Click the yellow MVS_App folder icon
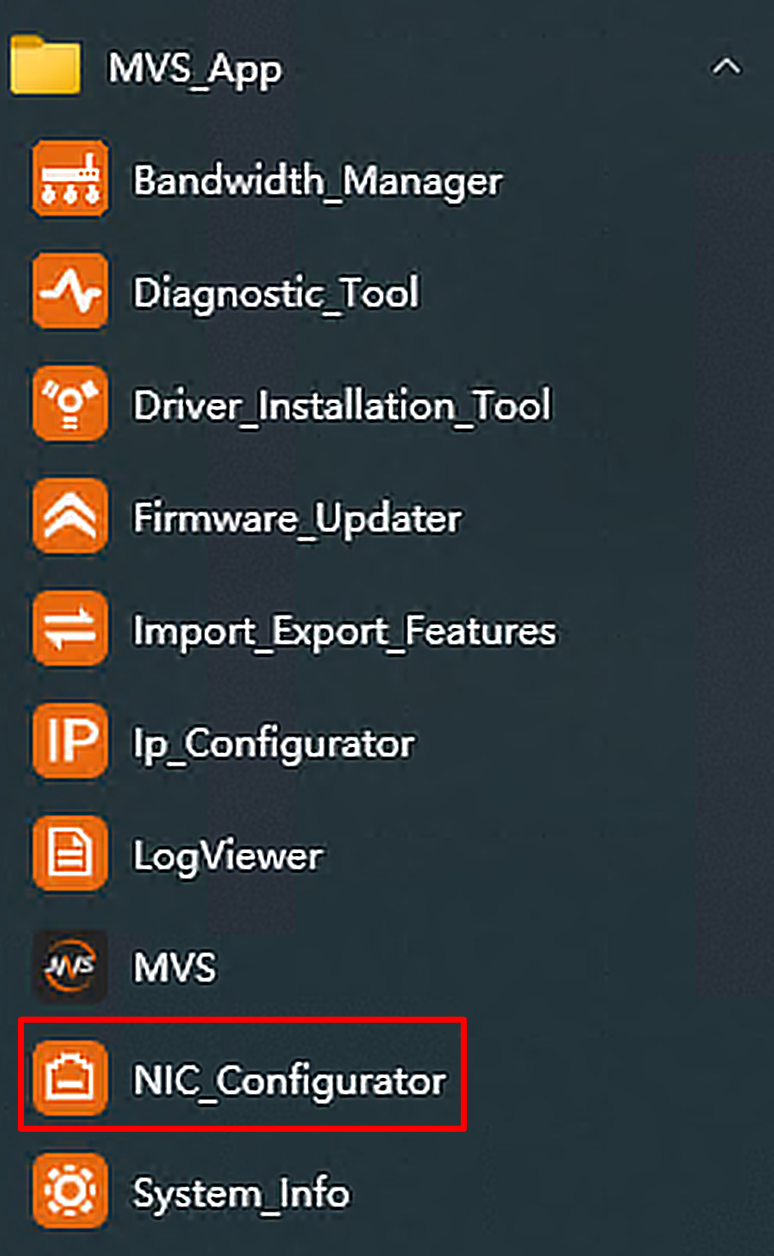 (45, 66)
